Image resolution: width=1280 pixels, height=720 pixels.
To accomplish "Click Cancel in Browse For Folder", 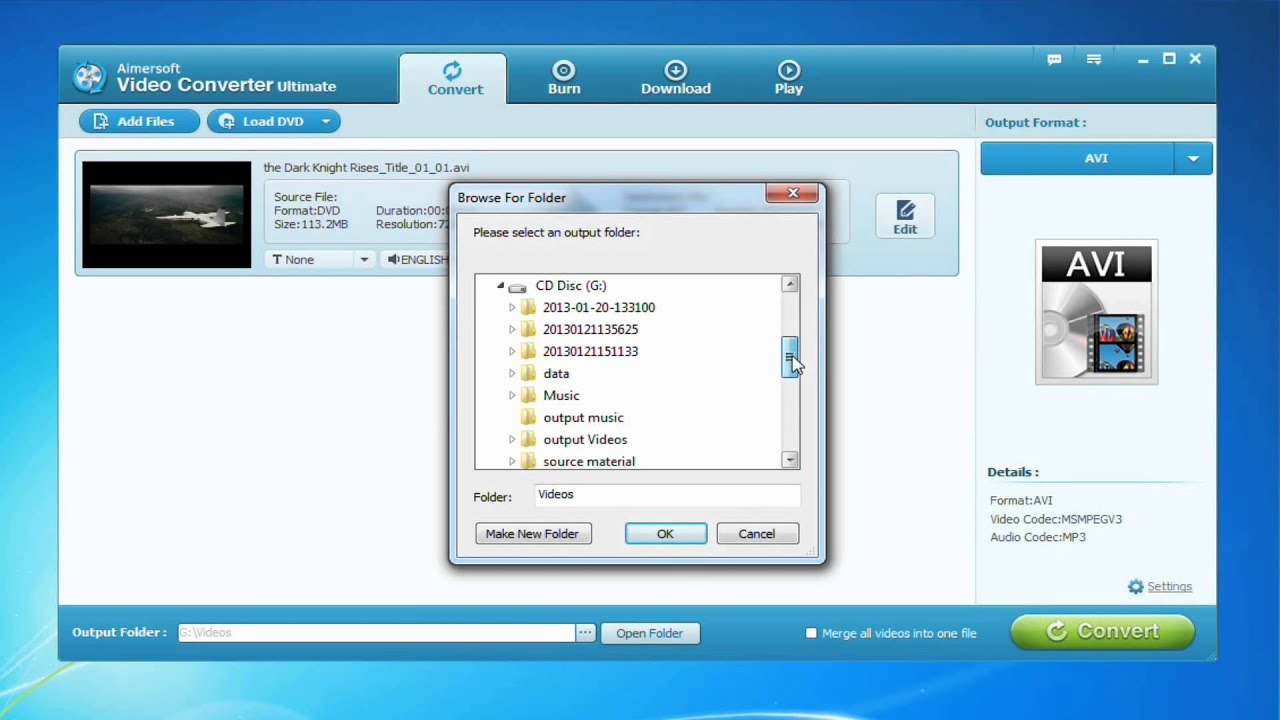I will 756,534.
